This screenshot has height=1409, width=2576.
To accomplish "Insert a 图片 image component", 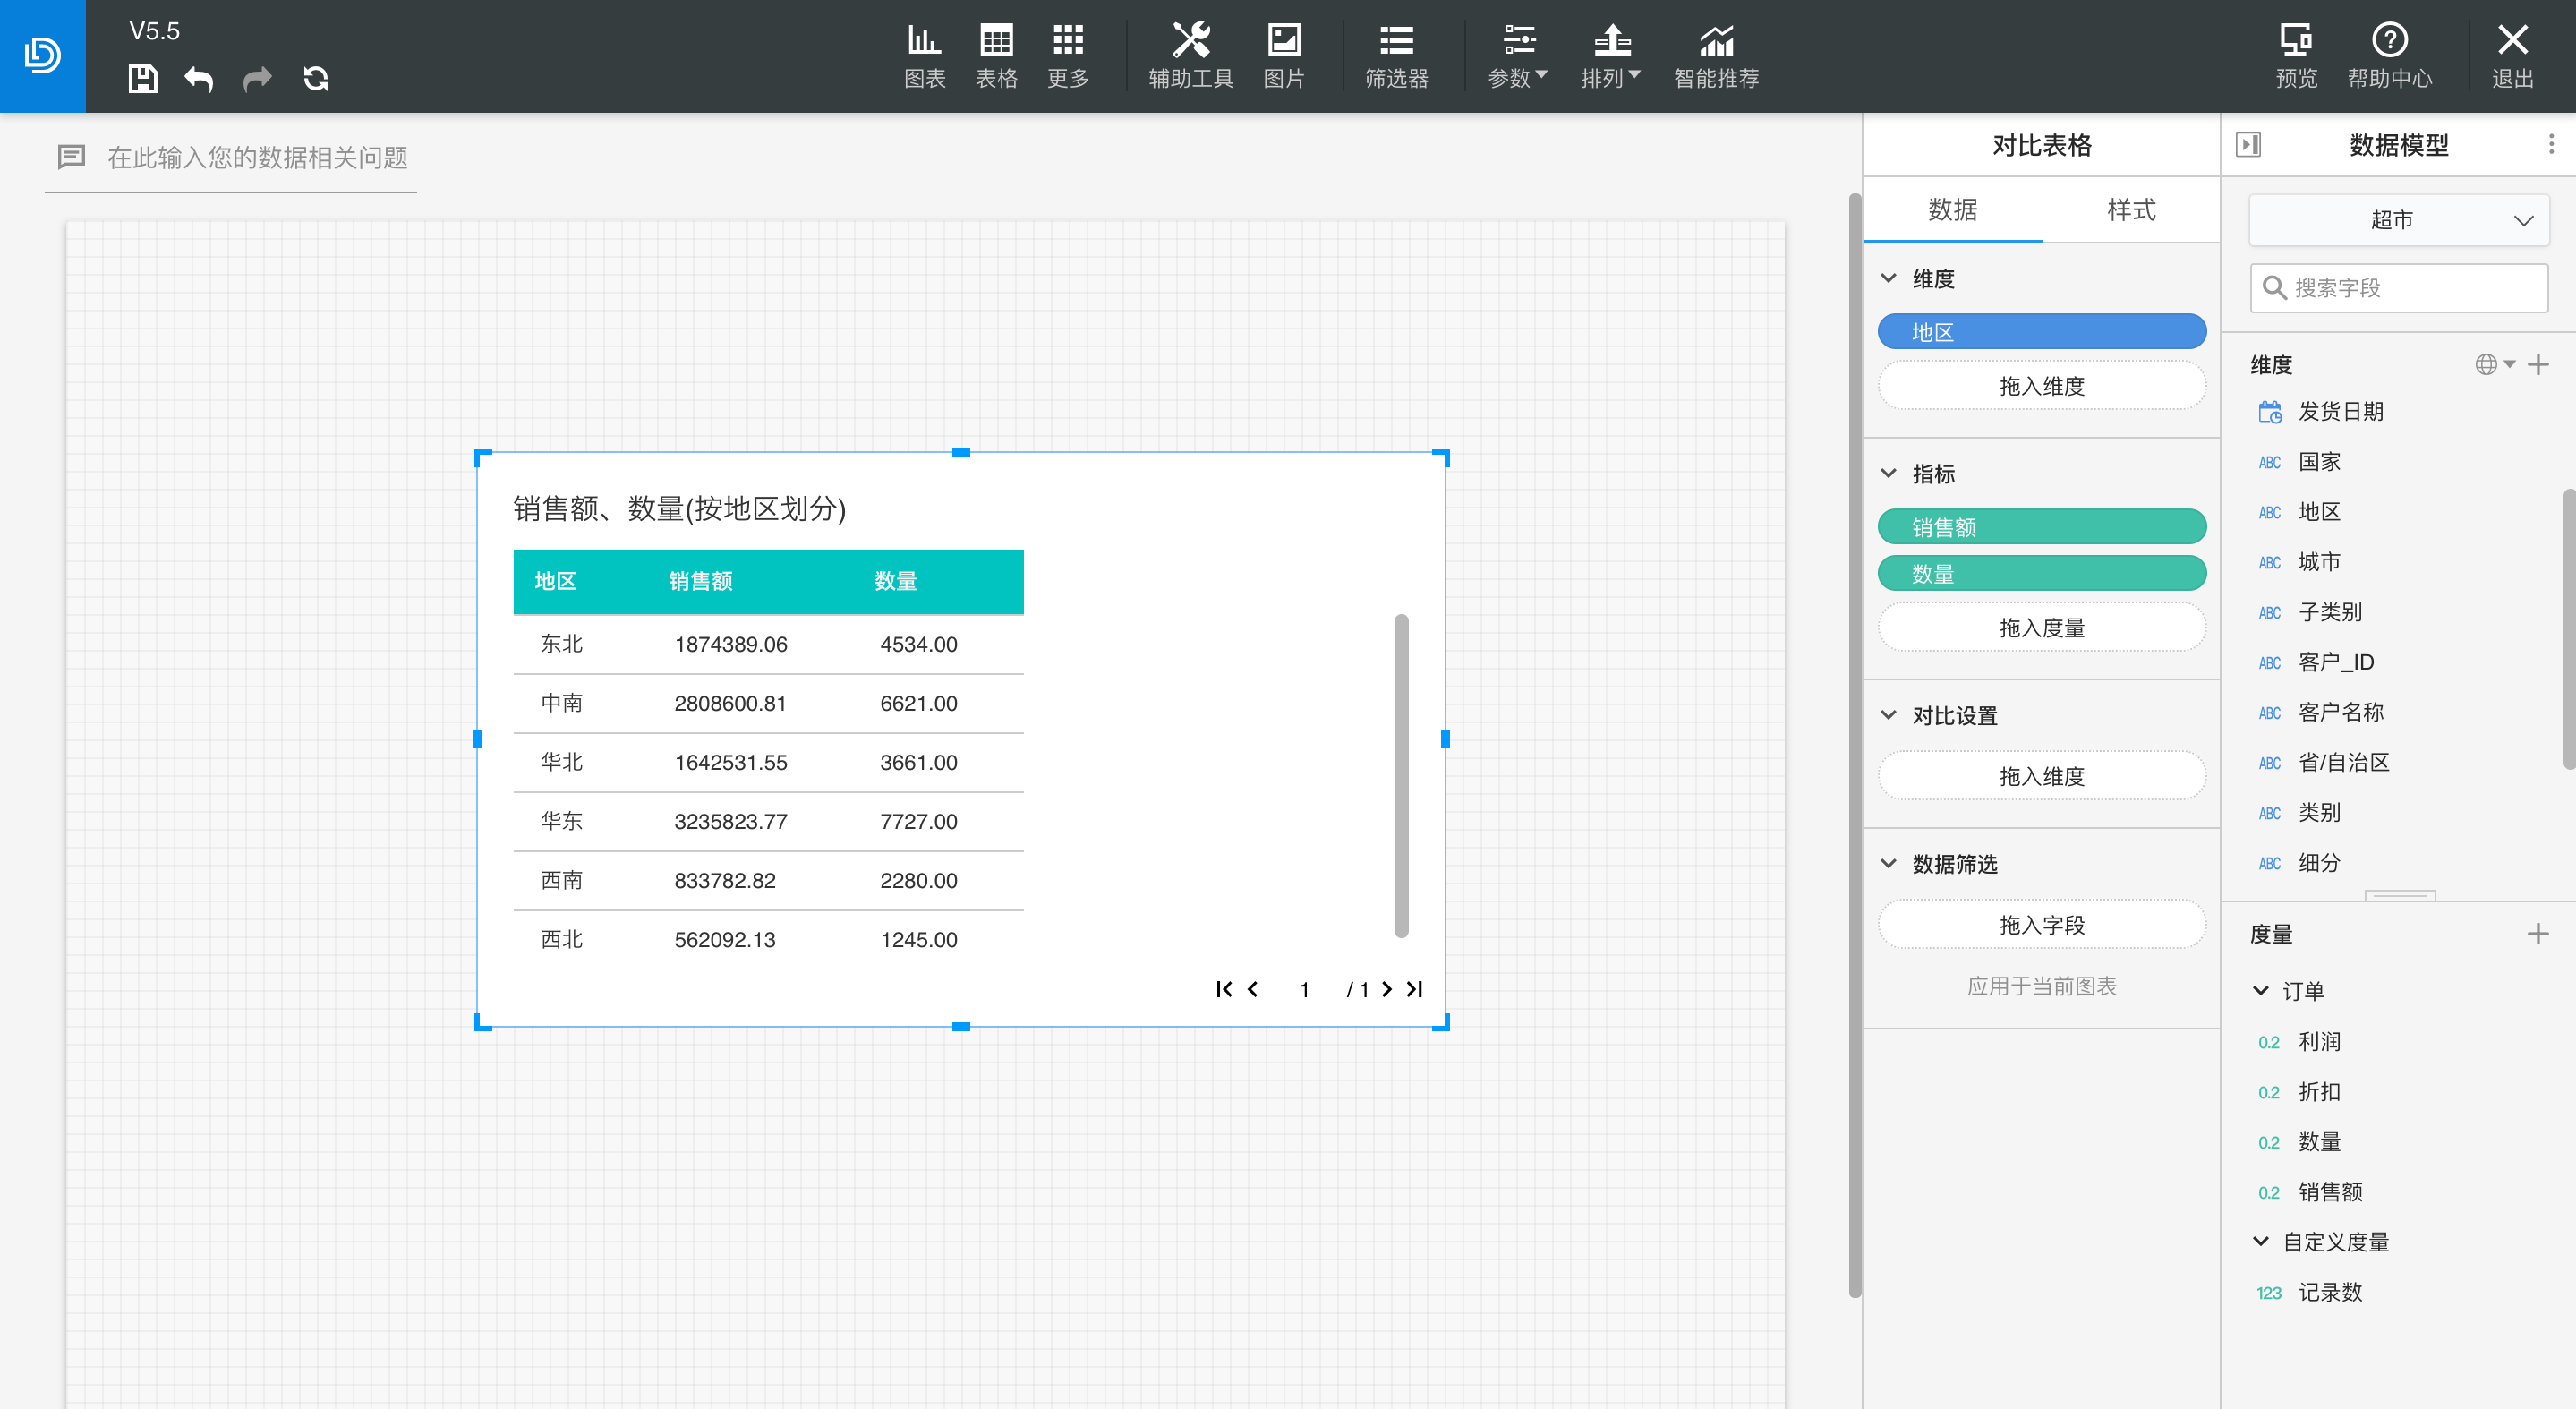I will (x=1283, y=56).
